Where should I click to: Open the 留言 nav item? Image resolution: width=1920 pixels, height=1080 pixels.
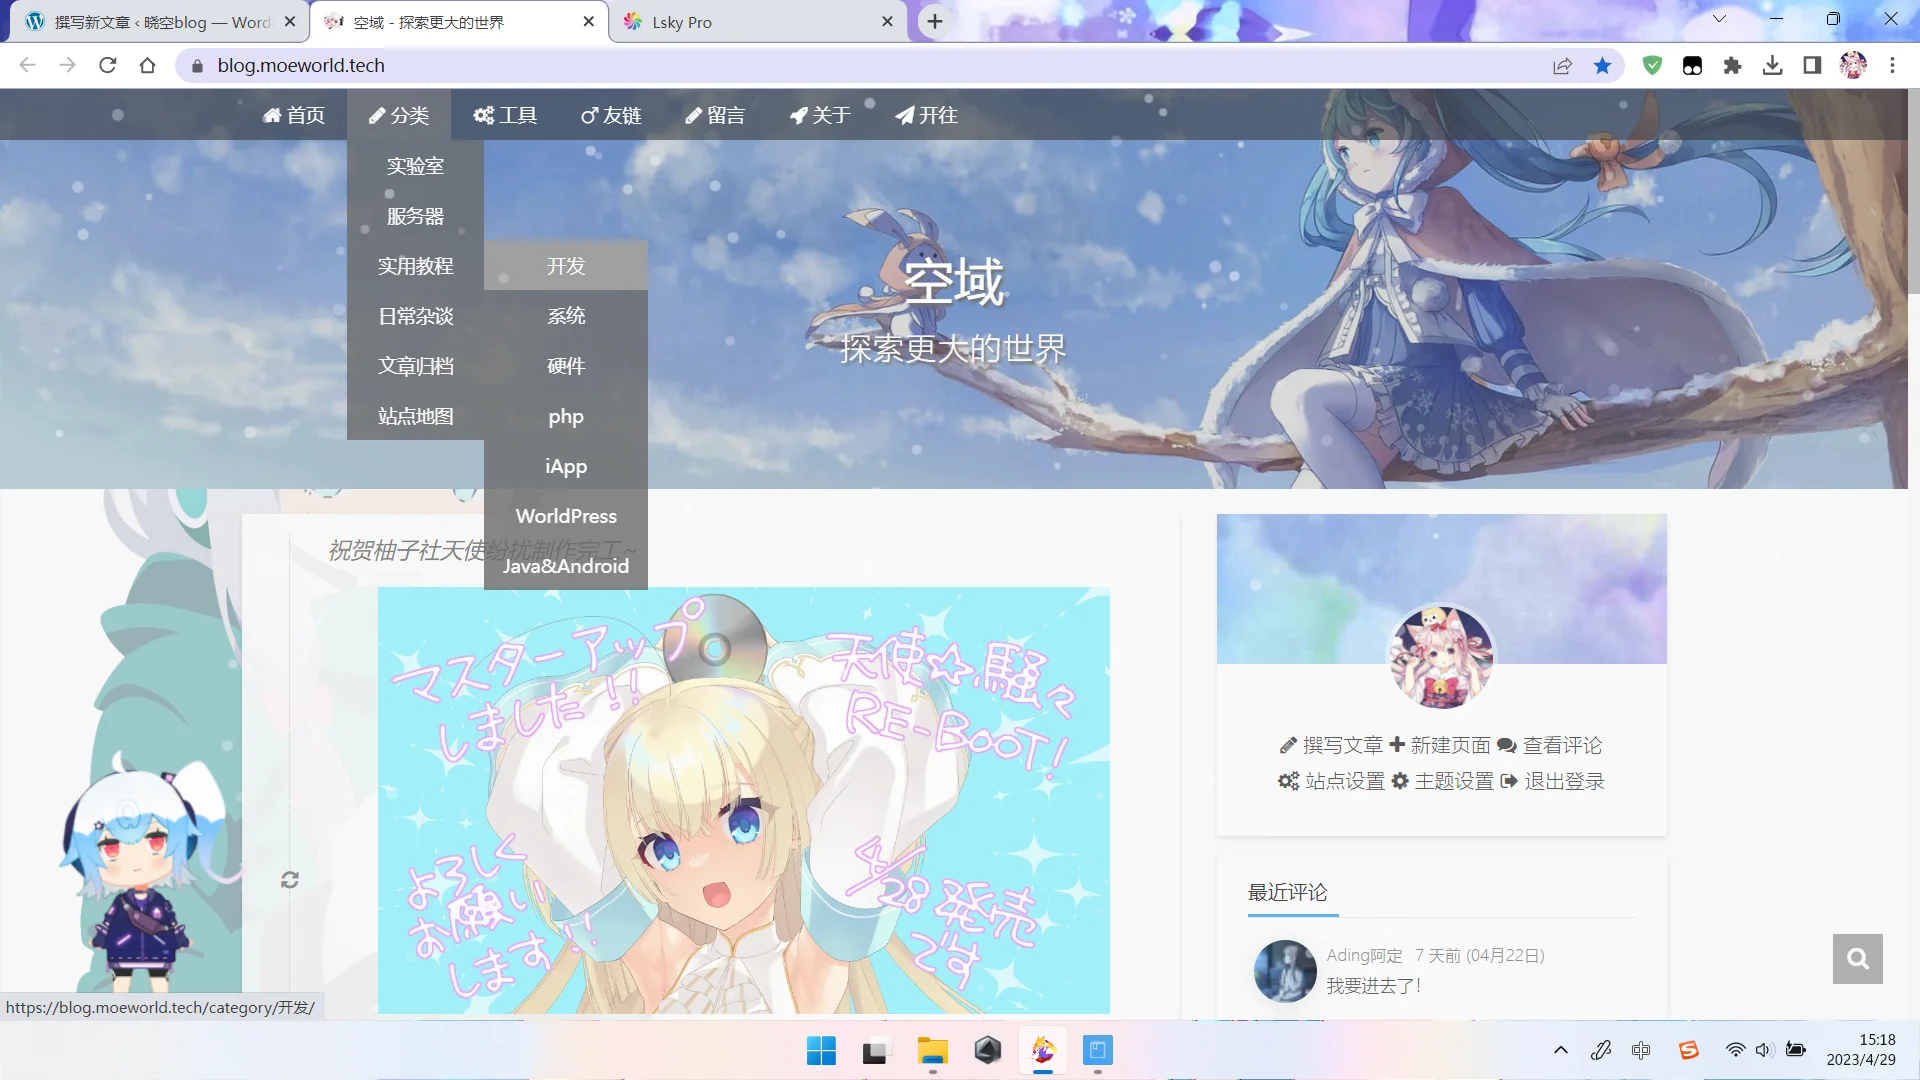coord(715,115)
